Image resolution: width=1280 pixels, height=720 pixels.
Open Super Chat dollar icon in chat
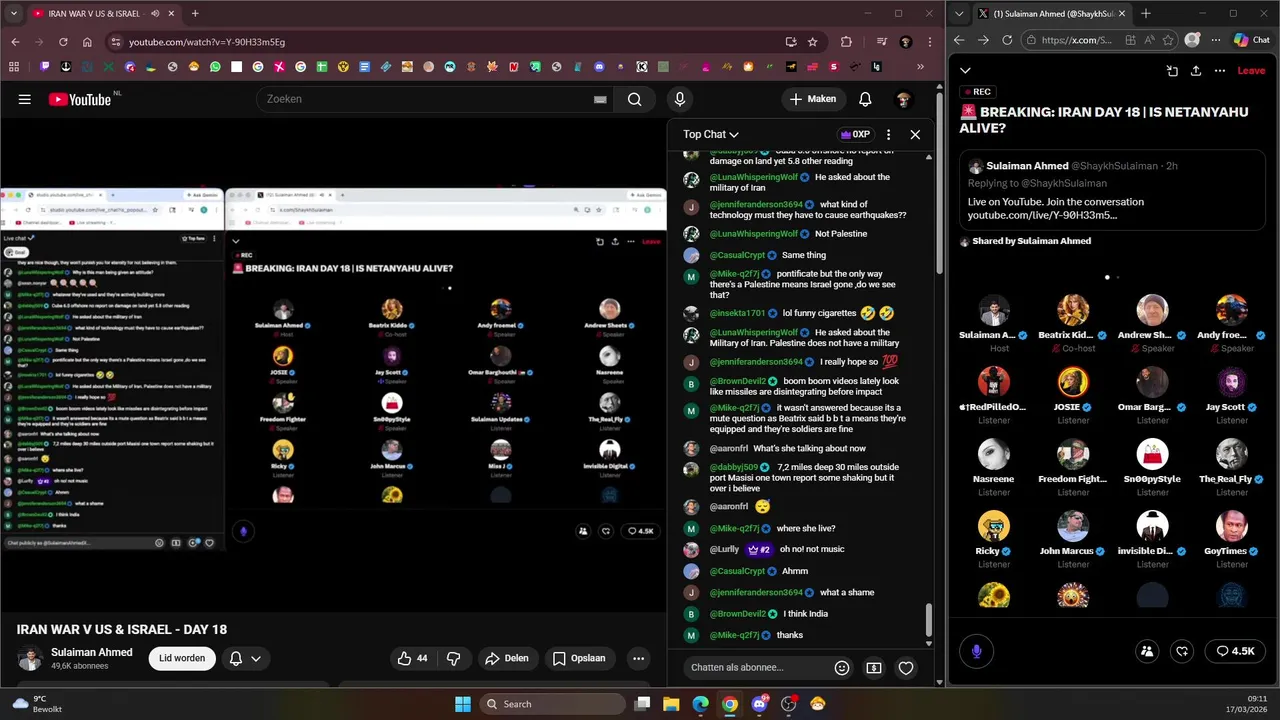click(x=874, y=668)
